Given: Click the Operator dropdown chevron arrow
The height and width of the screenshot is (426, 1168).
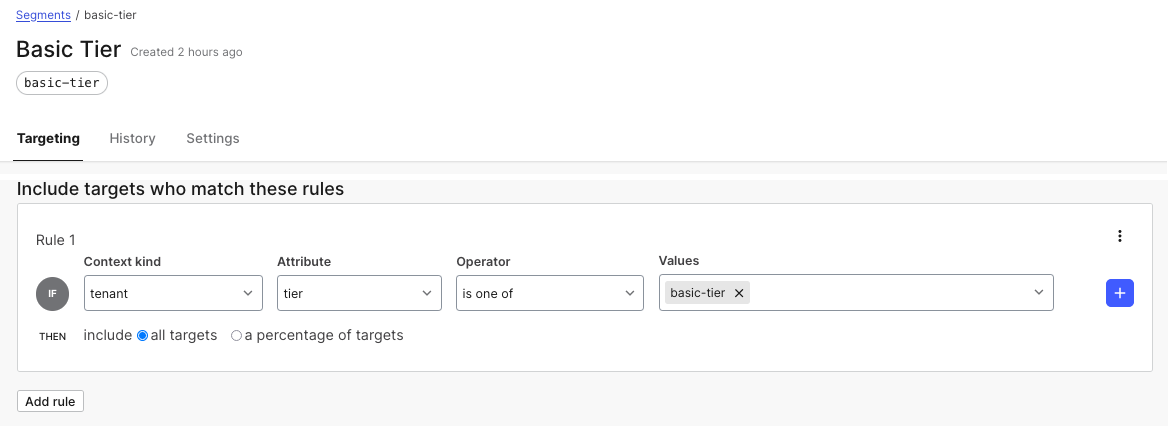Looking at the screenshot, I should tap(629, 293).
